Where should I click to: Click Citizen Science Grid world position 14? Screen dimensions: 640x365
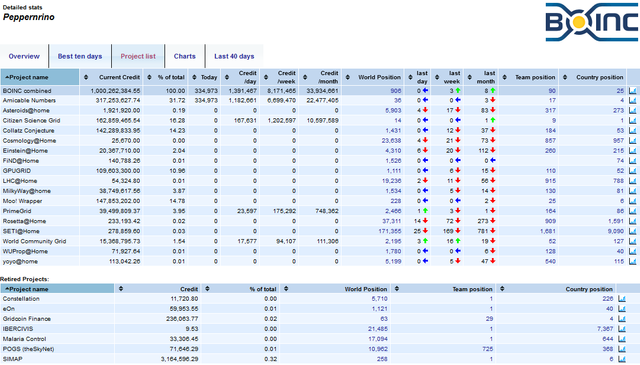pyautogui.click(x=398, y=120)
